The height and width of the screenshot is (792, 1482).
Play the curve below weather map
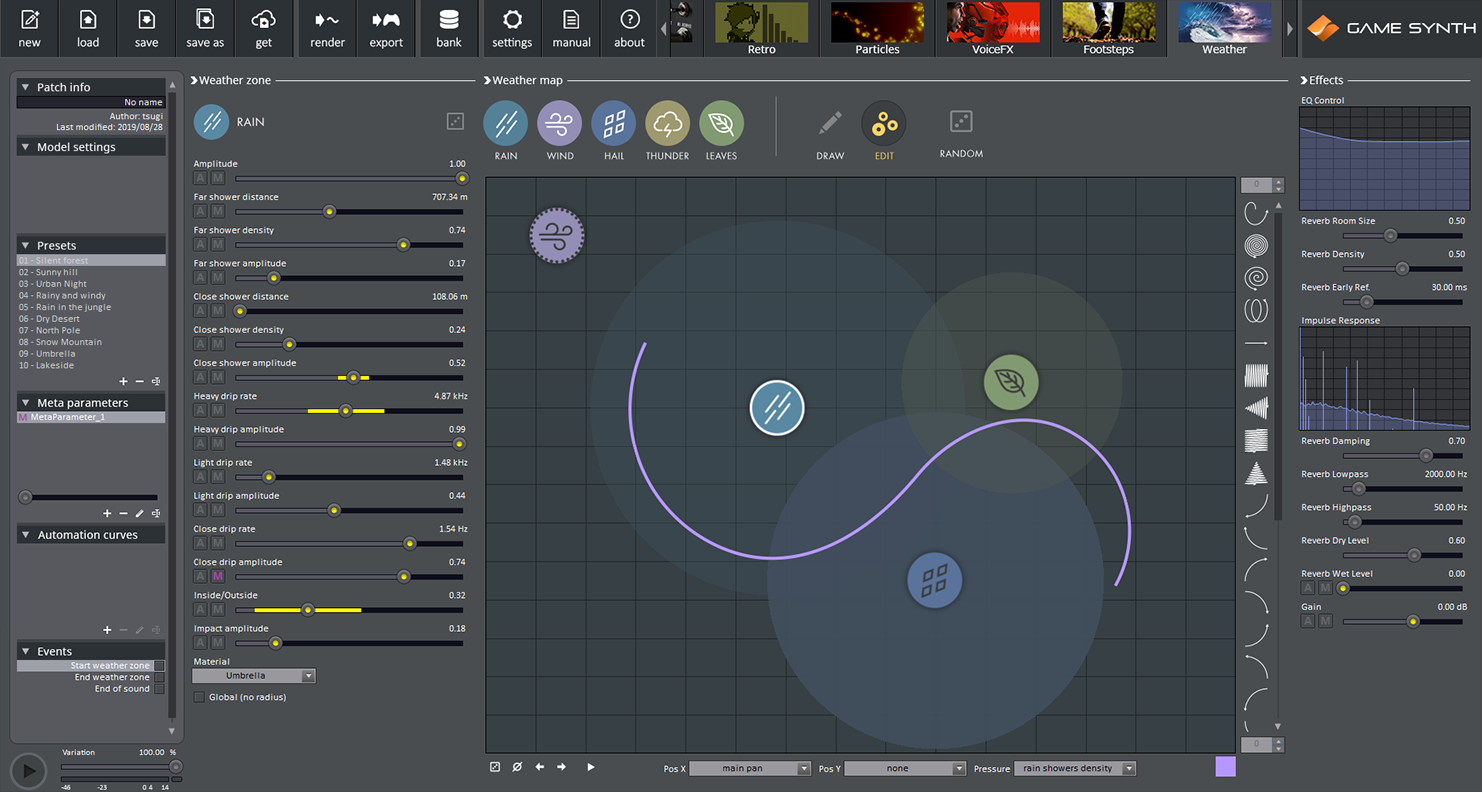click(591, 767)
